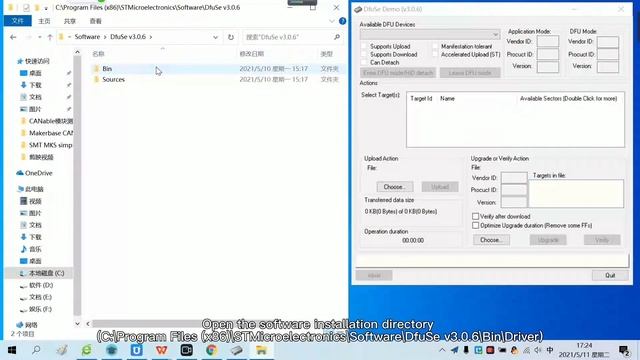The image size is (640, 360).
Task: Expand the Explorer address bar history dropdown
Action: [x=215, y=37]
